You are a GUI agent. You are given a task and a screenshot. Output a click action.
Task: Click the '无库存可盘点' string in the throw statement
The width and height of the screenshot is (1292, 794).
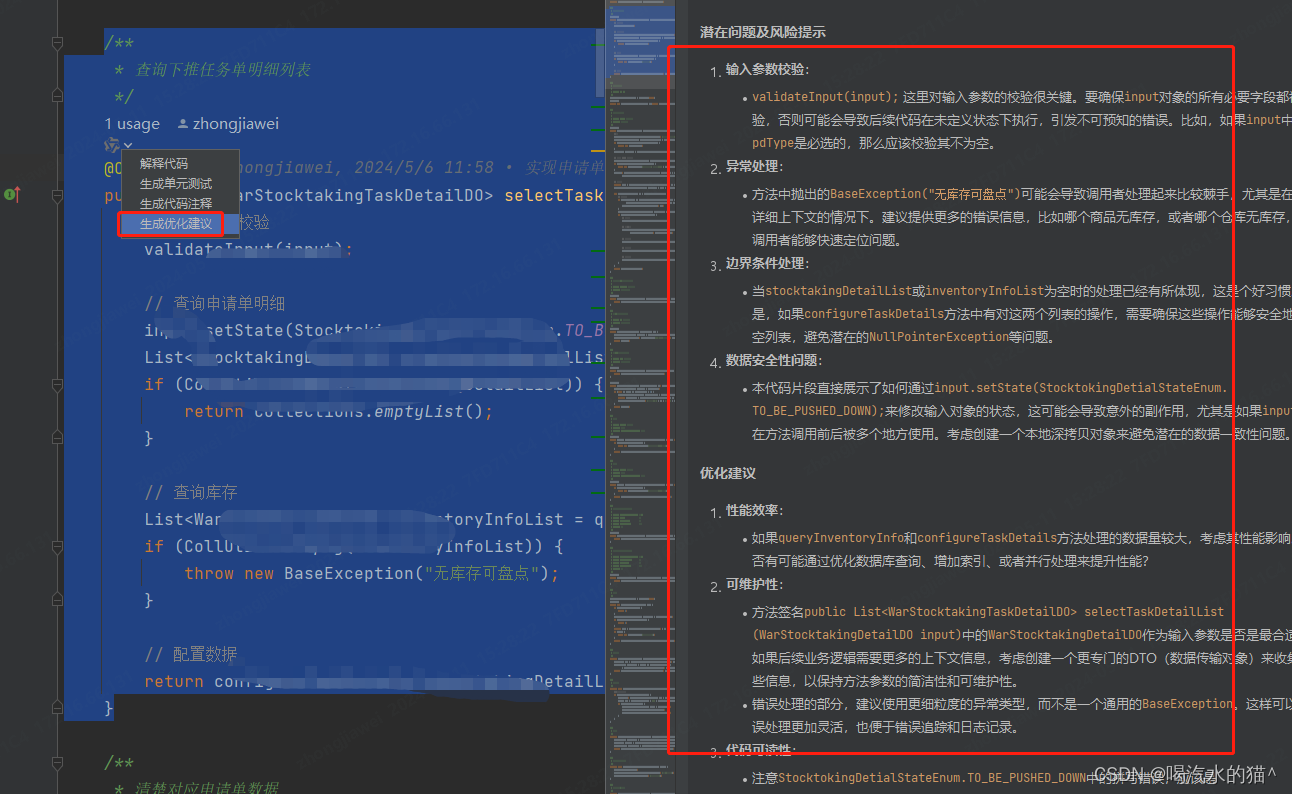click(484, 573)
